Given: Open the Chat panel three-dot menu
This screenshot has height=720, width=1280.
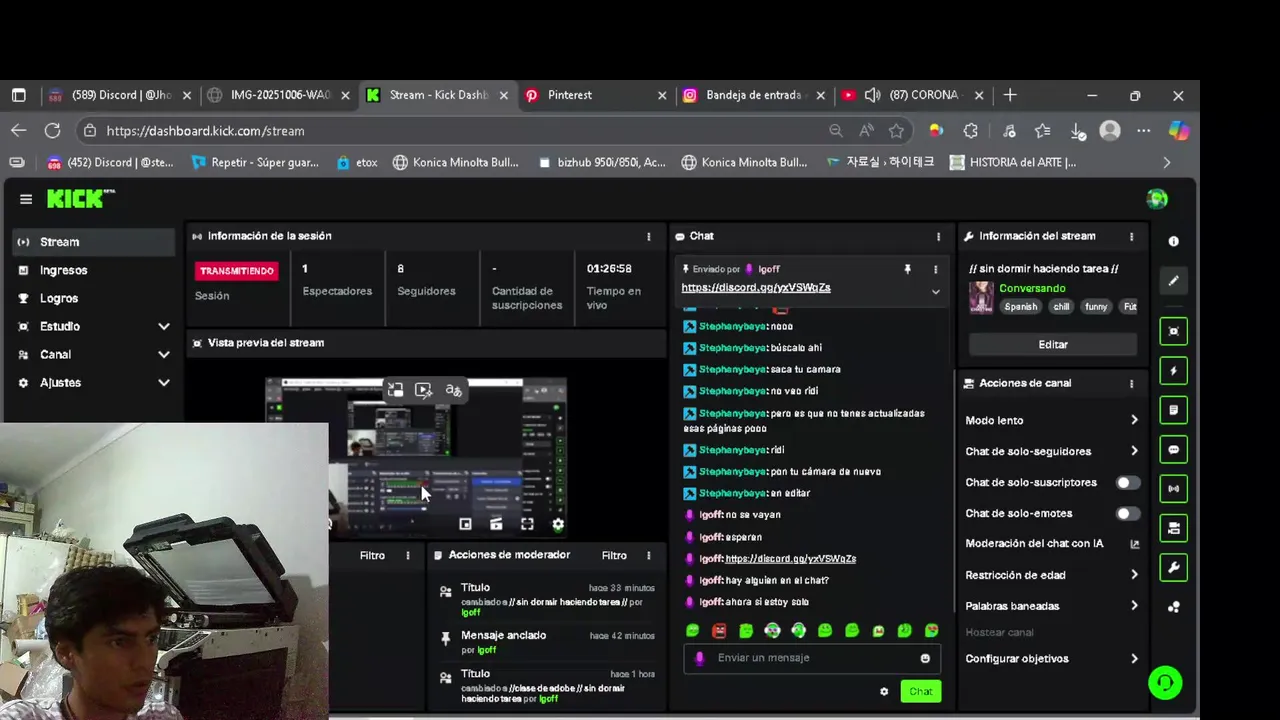Looking at the screenshot, I should click(938, 237).
